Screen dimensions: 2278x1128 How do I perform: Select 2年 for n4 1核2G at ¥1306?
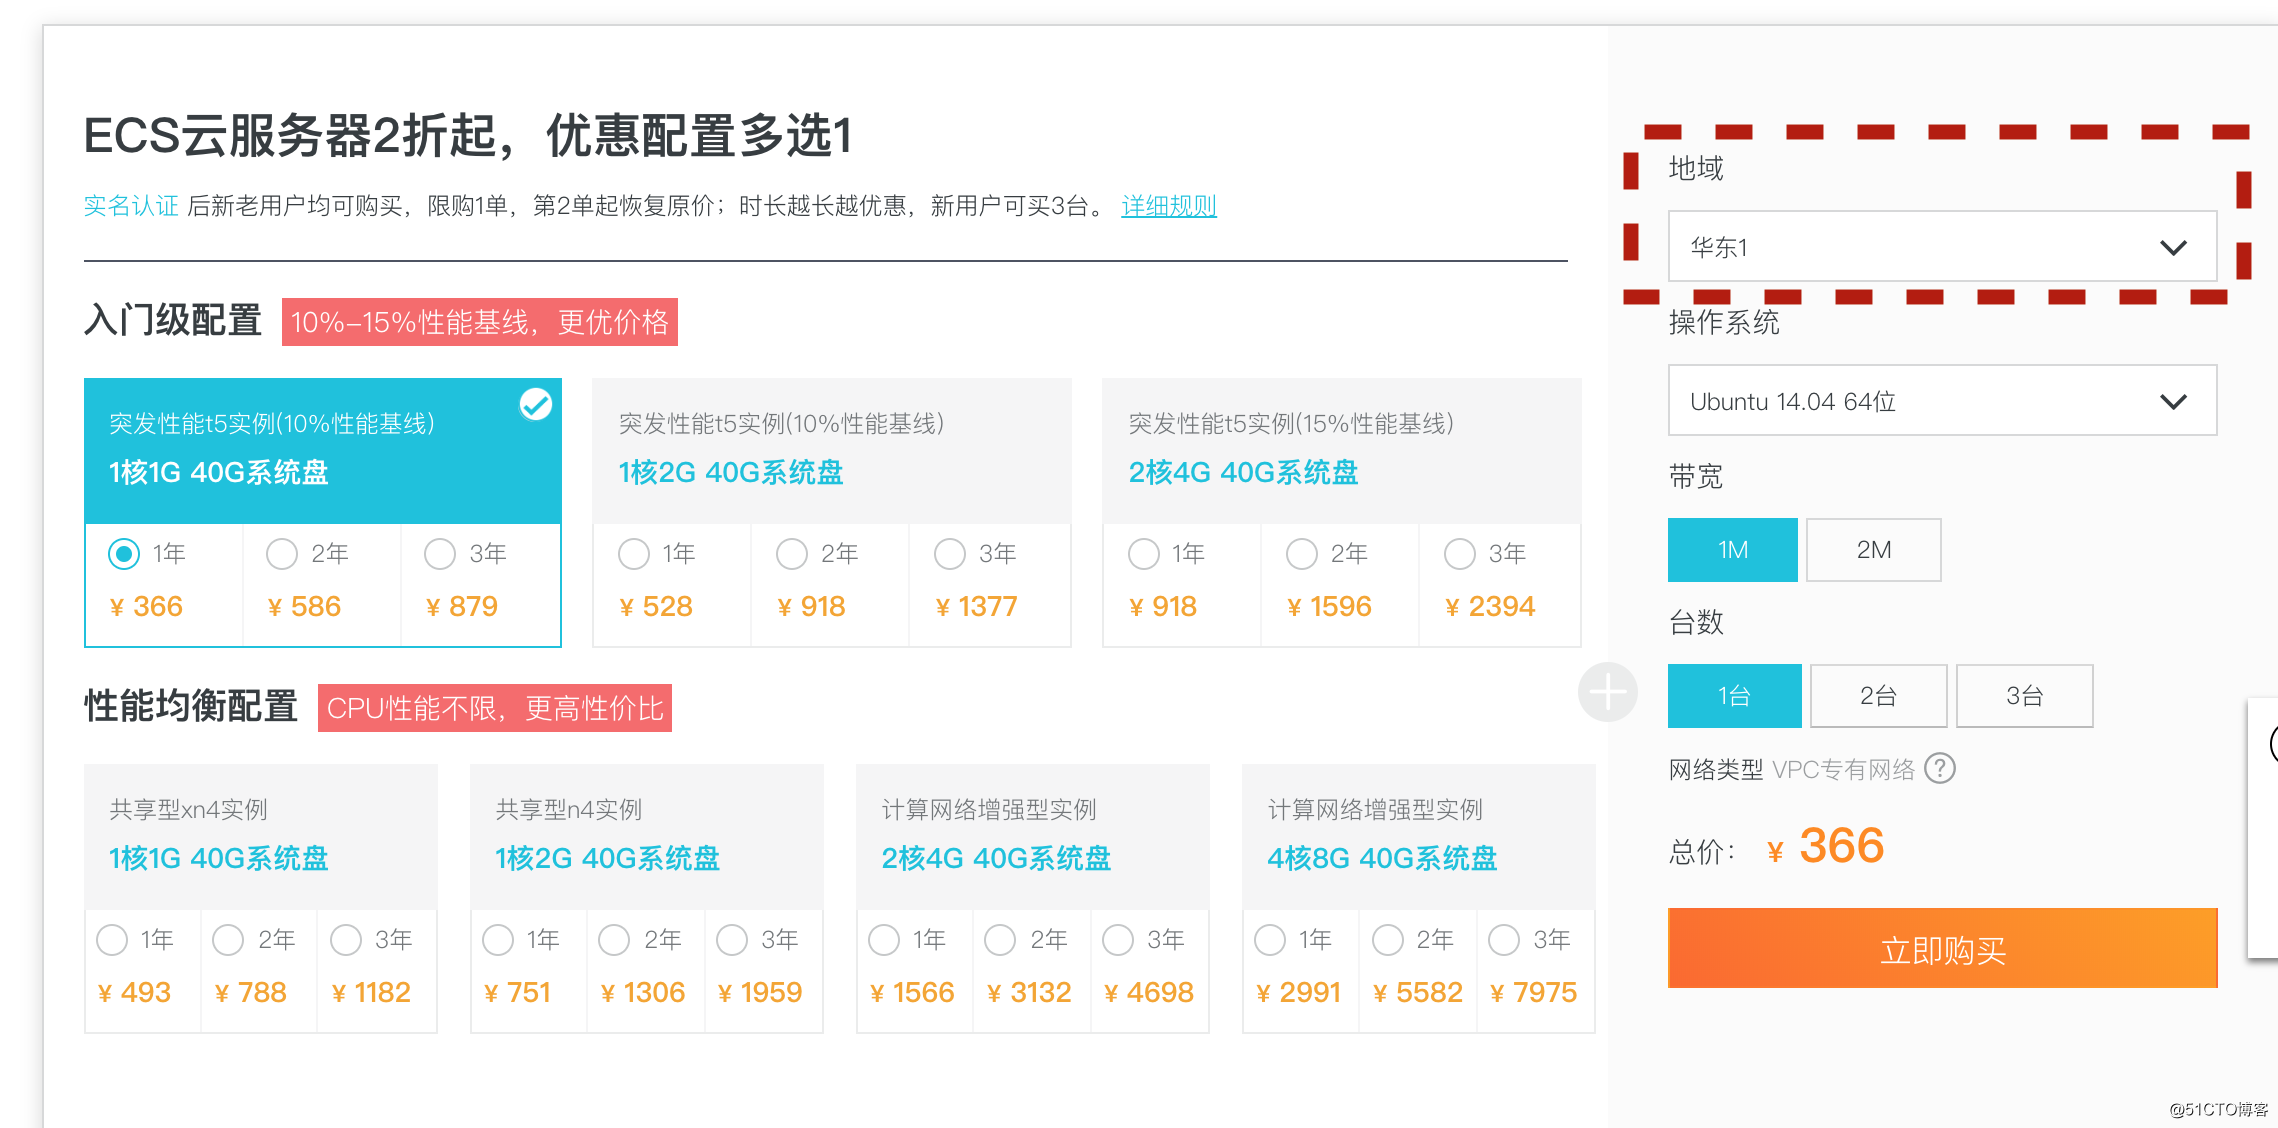[614, 940]
